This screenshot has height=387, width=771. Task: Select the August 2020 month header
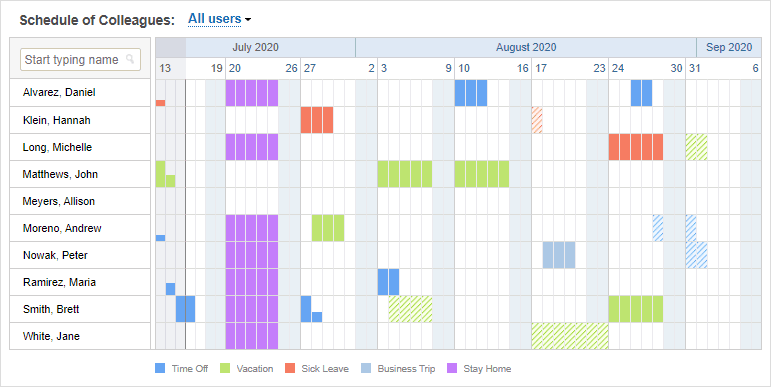pyautogui.click(x=526, y=47)
